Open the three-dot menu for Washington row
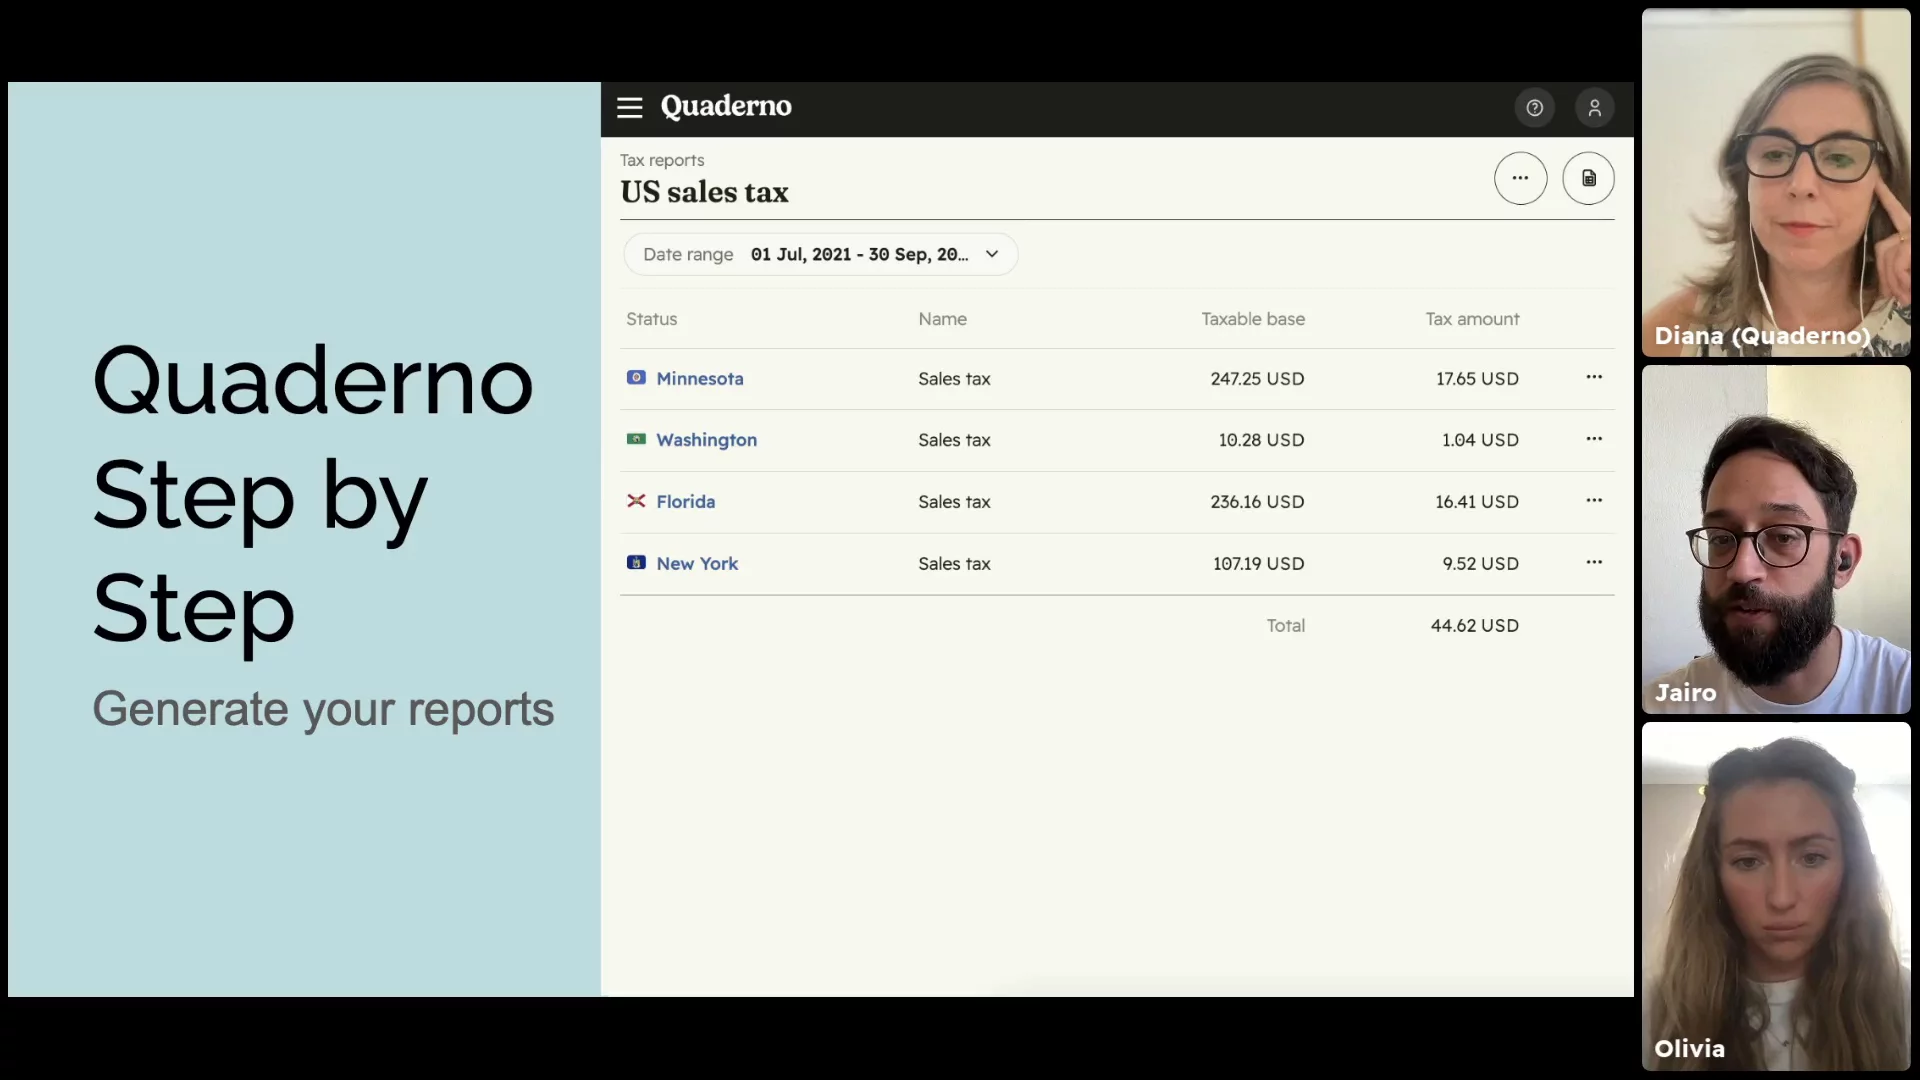The height and width of the screenshot is (1080, 1920). [1594, 439]
